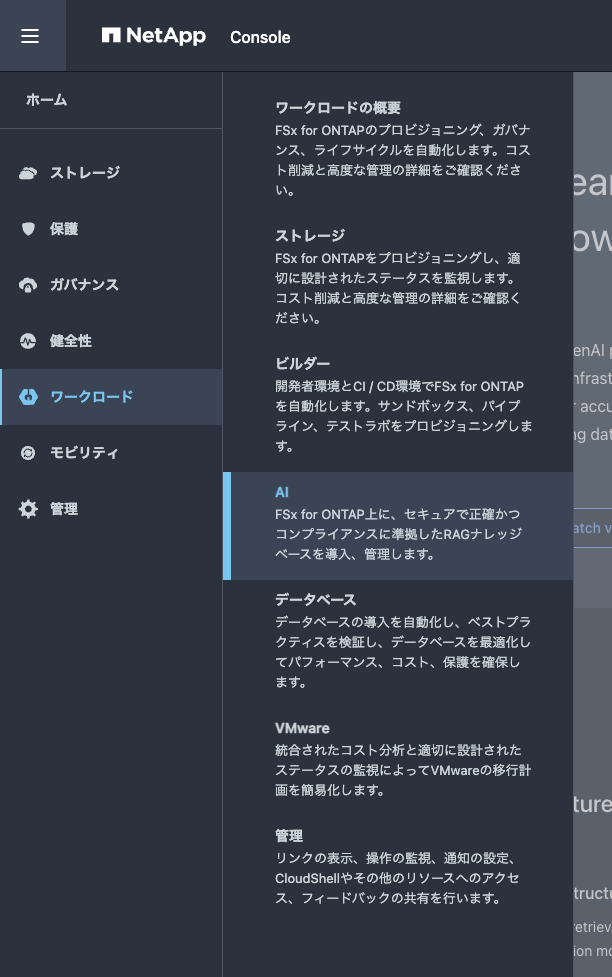Image resolution: width=612 pixels, height=977 pixels.
Task: Click the モビリティ icon
Action: pyautogui.click(x=28, y=453)
